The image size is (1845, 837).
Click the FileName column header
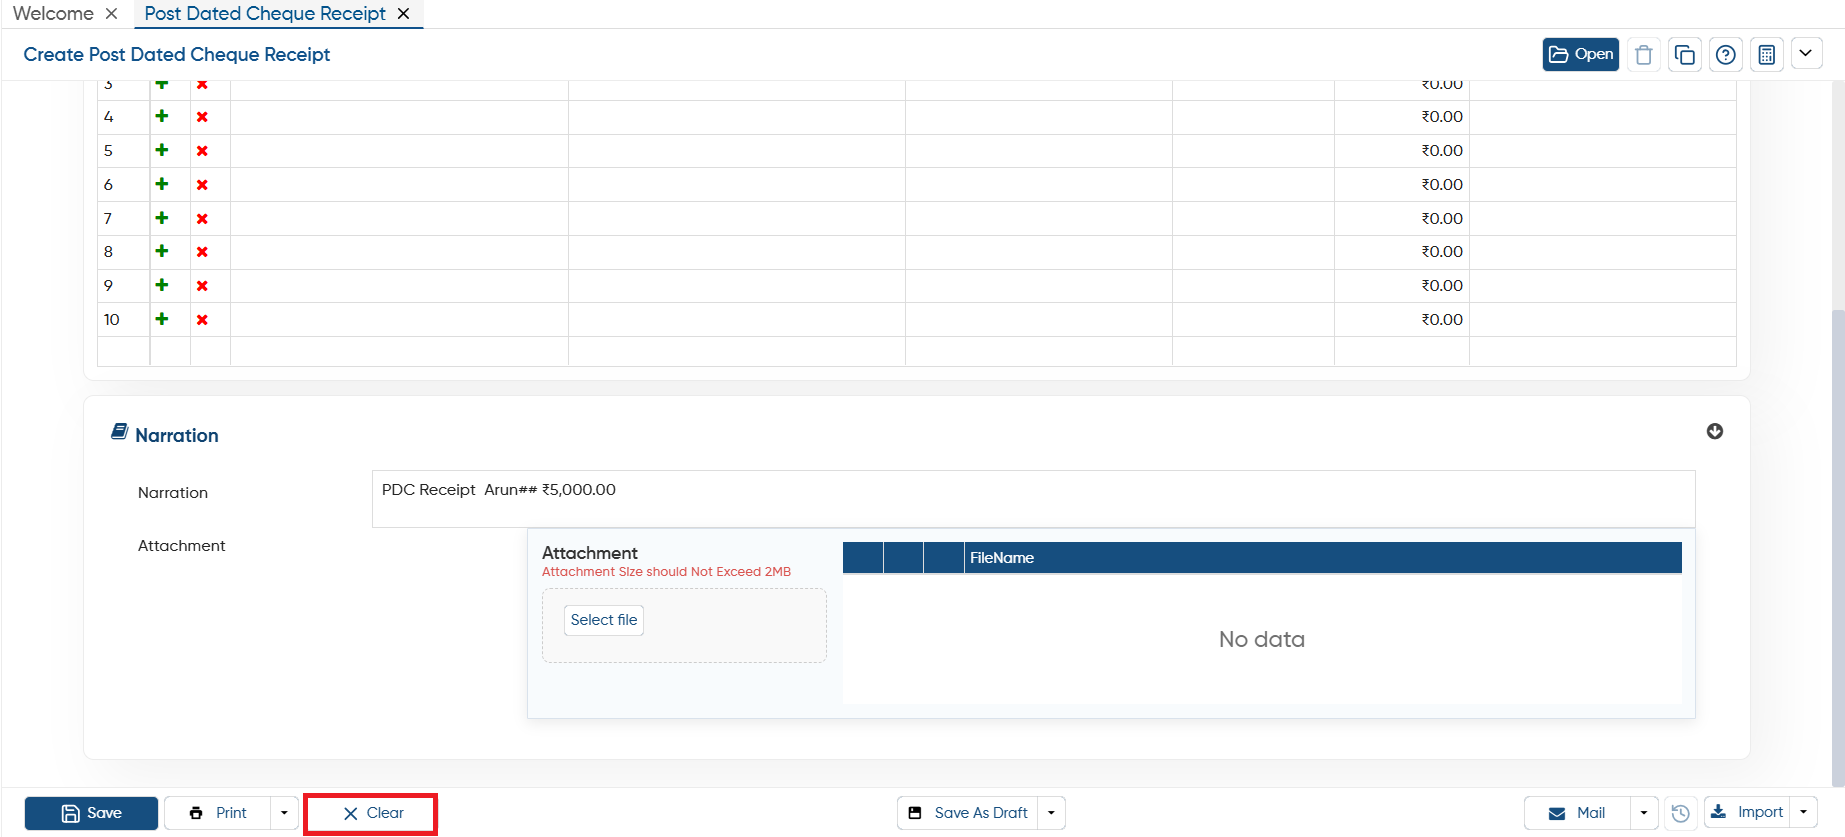point(1323,558)
